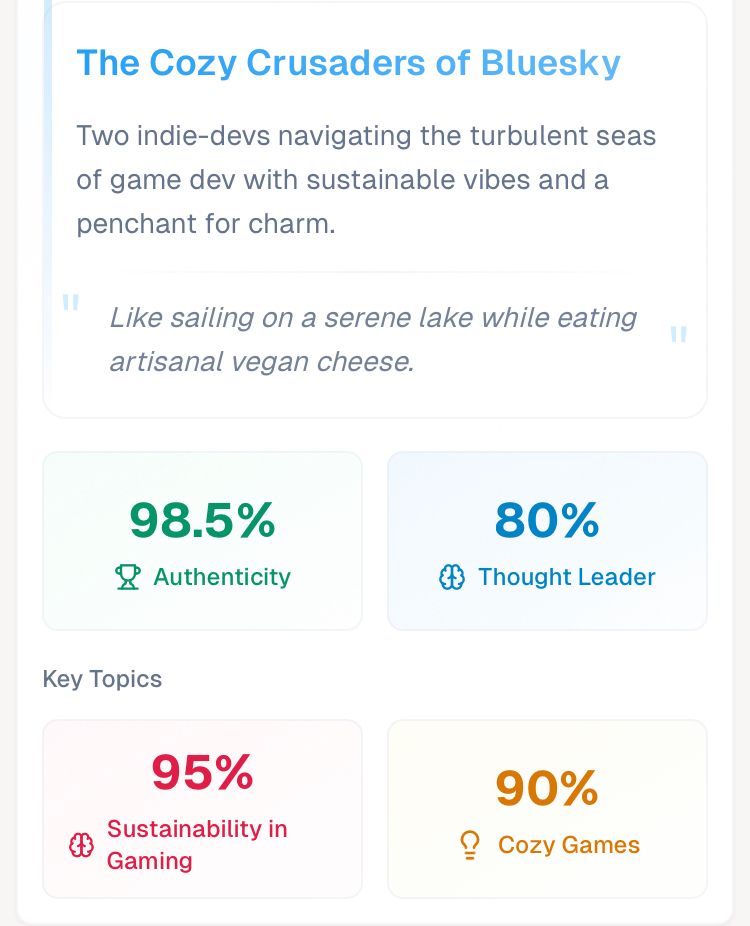Click the "Key Topics" section heading
Viewport: 750px width, 926px height.
tap(102, 679)
